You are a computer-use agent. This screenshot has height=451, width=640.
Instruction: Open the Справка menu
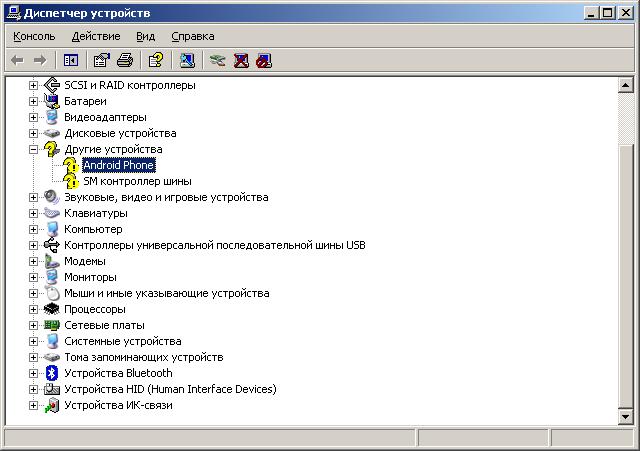tap(193, 36)
